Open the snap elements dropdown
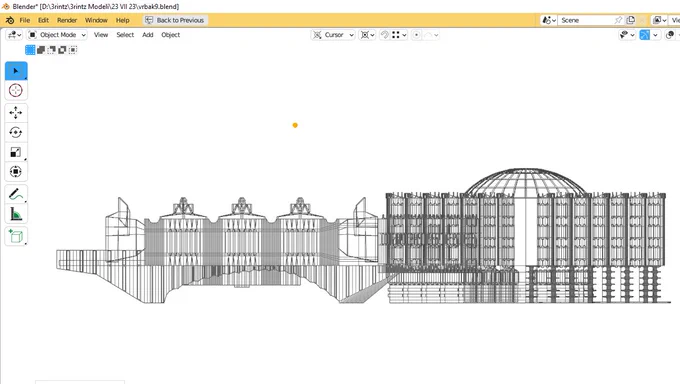This screenshot has height=384, width=680. (399, 35)
